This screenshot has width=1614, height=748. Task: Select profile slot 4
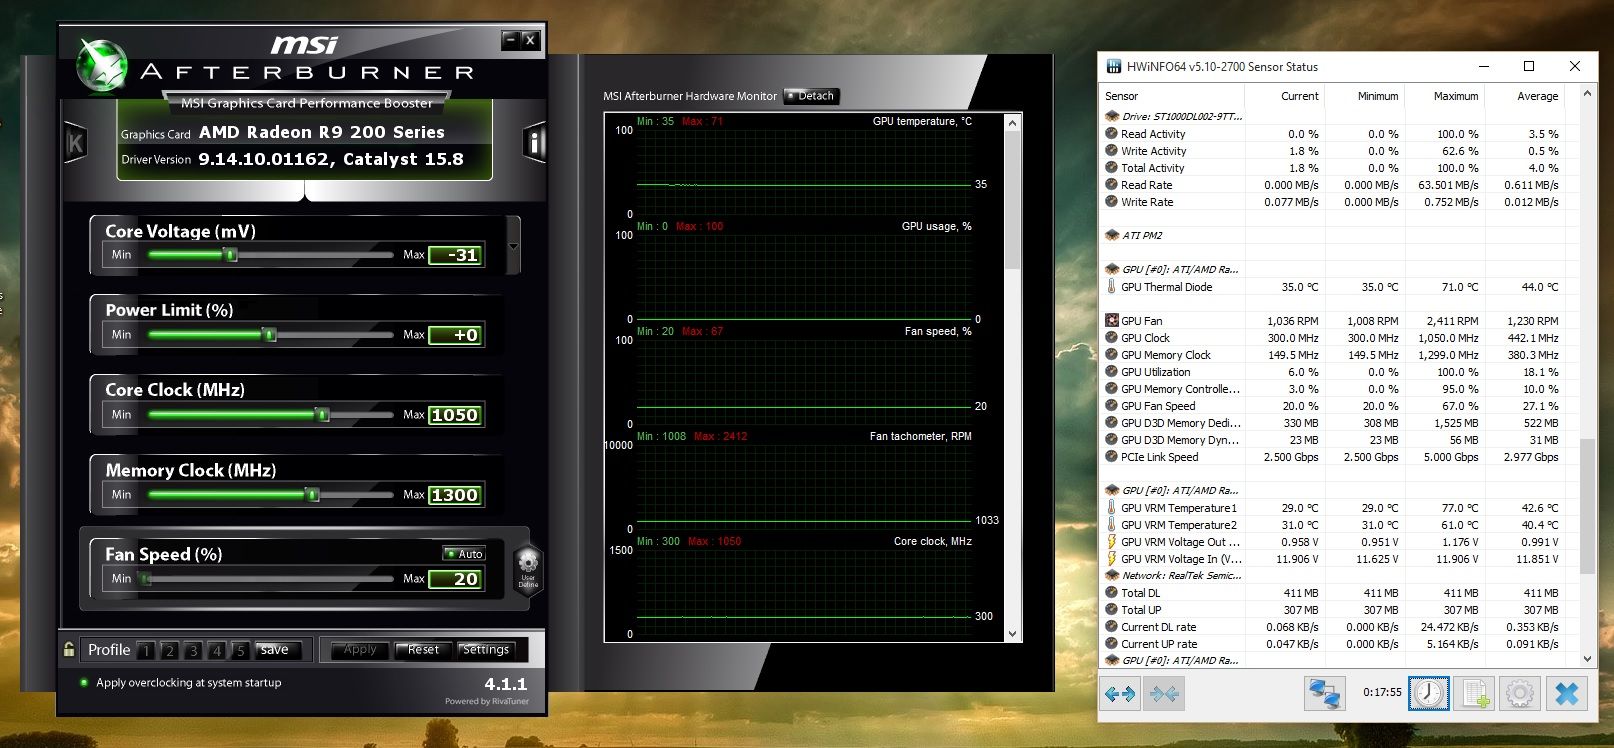pyautogui.click(x=216, y=650)
